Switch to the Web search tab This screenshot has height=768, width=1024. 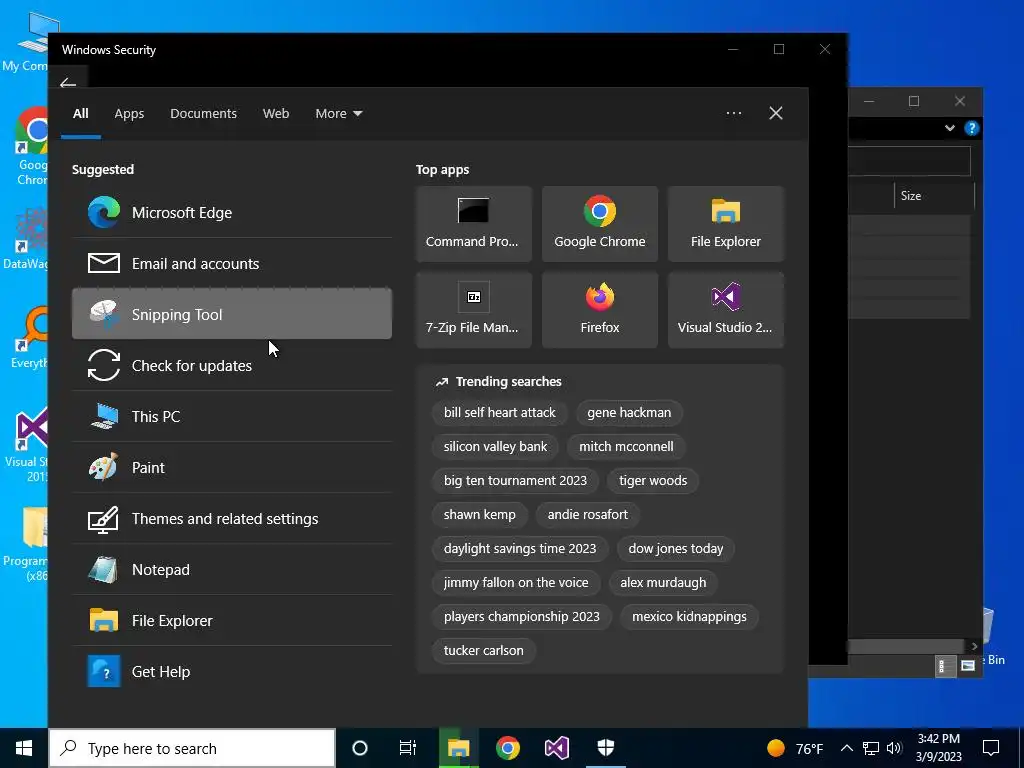coord(276,114)
